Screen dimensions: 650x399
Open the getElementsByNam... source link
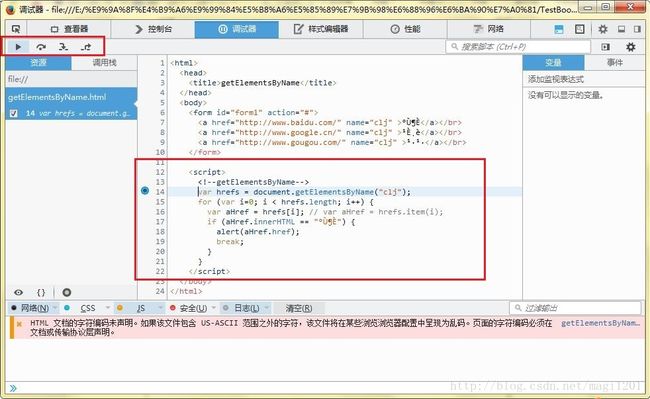(601, 323)
